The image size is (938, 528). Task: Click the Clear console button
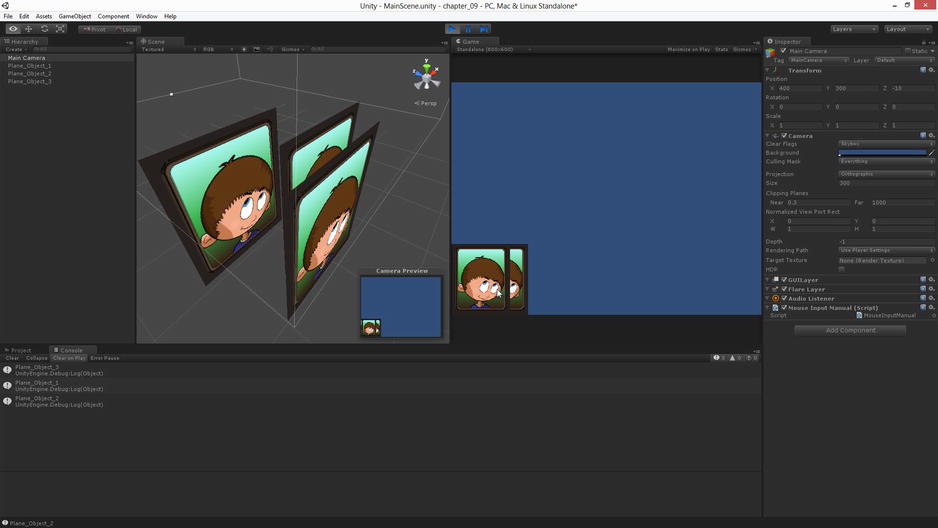[x=12, y=358]
